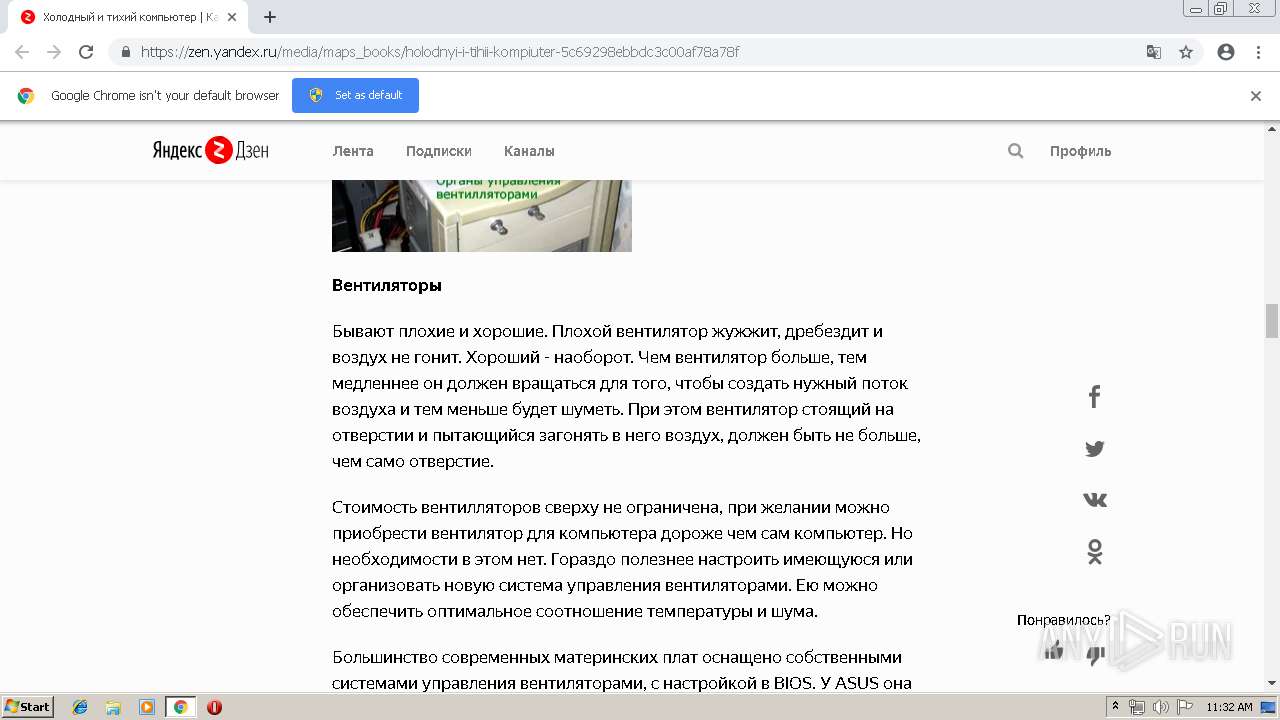
Task: Click the scrollbar down arrow
Action: [1272, 683]
